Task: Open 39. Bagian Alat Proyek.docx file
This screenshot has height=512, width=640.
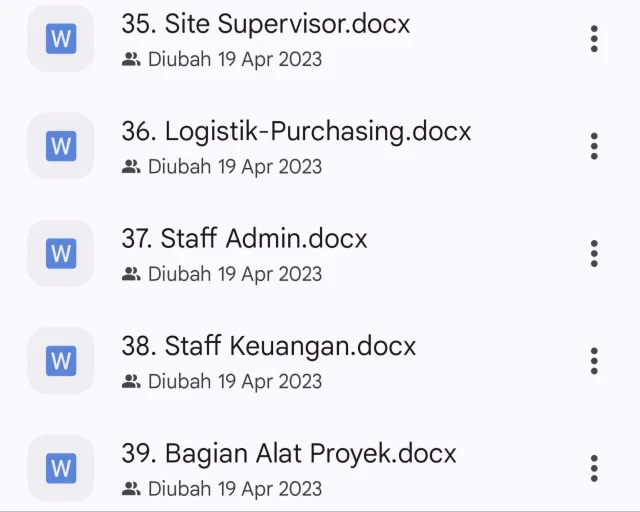Action: click(x=289, y=453)
